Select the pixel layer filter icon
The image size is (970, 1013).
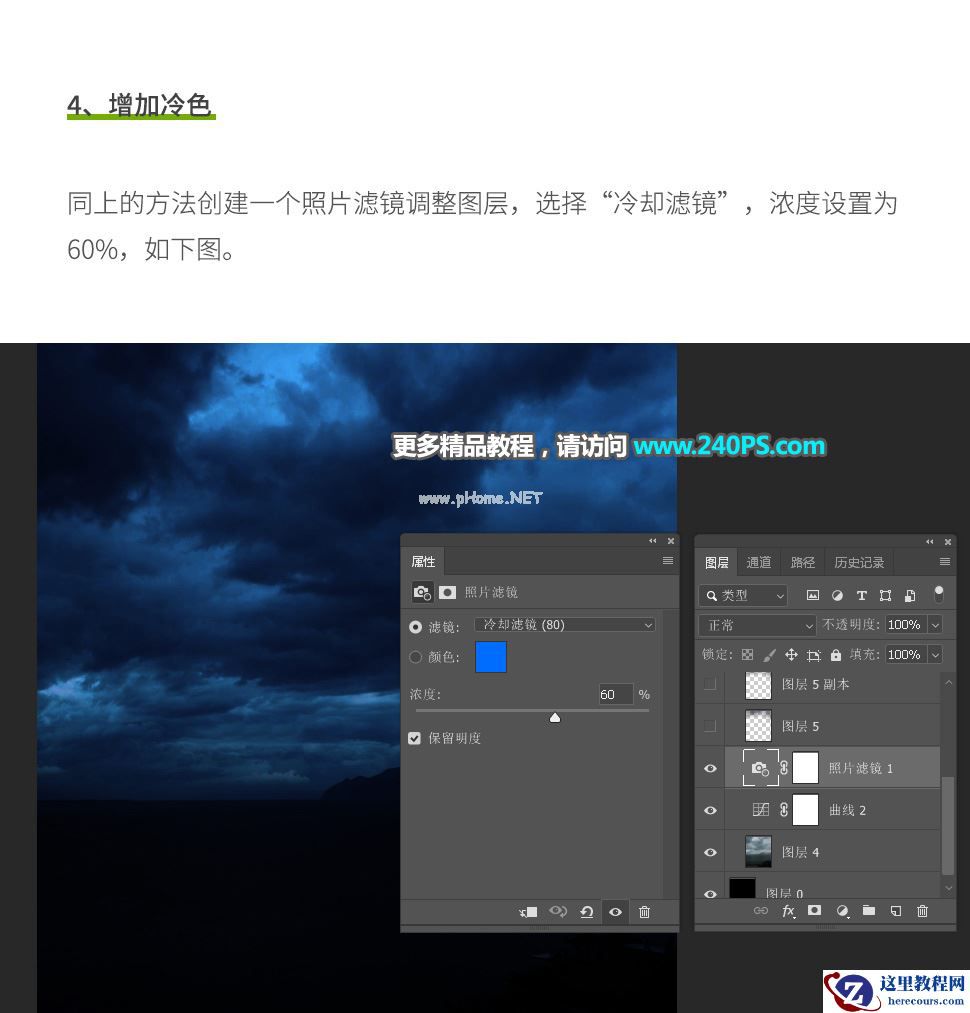[x=812, y=595]
